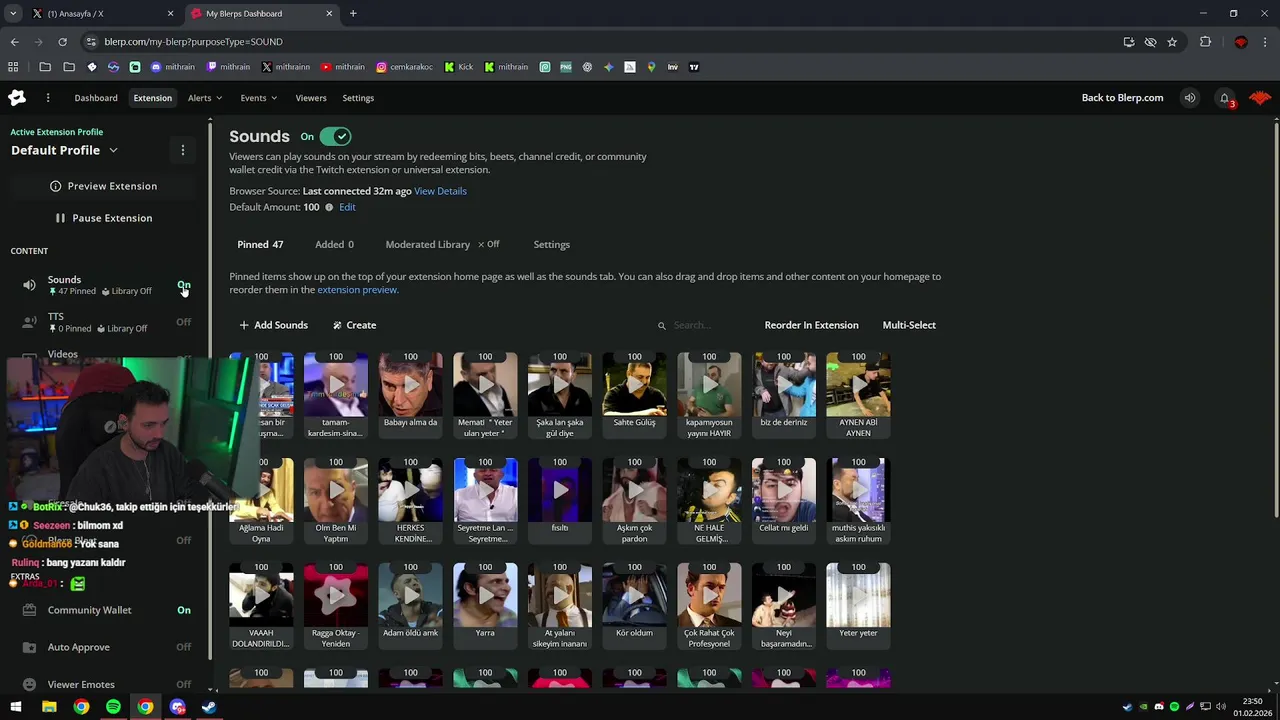Play the Sahte Gülüş sound thumbnail
The width and height of the screenshot is (1280, 720).
(x=634, y=384)
